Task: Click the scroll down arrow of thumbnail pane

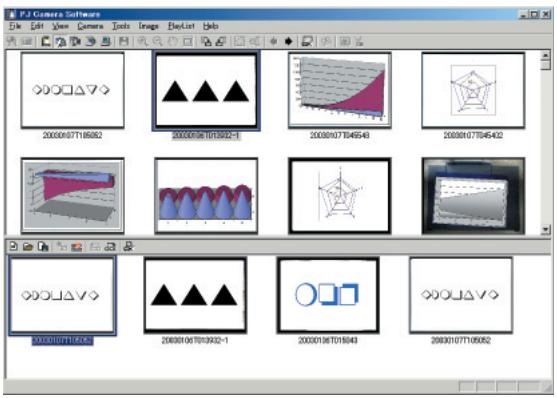Action: [x=545, y=229]
